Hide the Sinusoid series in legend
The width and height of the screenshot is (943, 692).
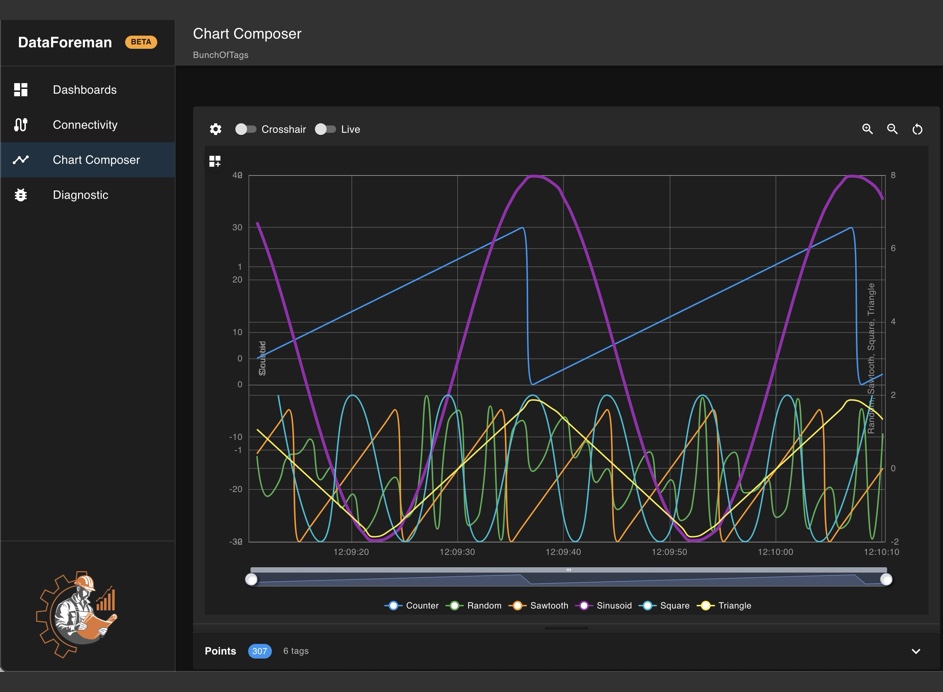604,606
